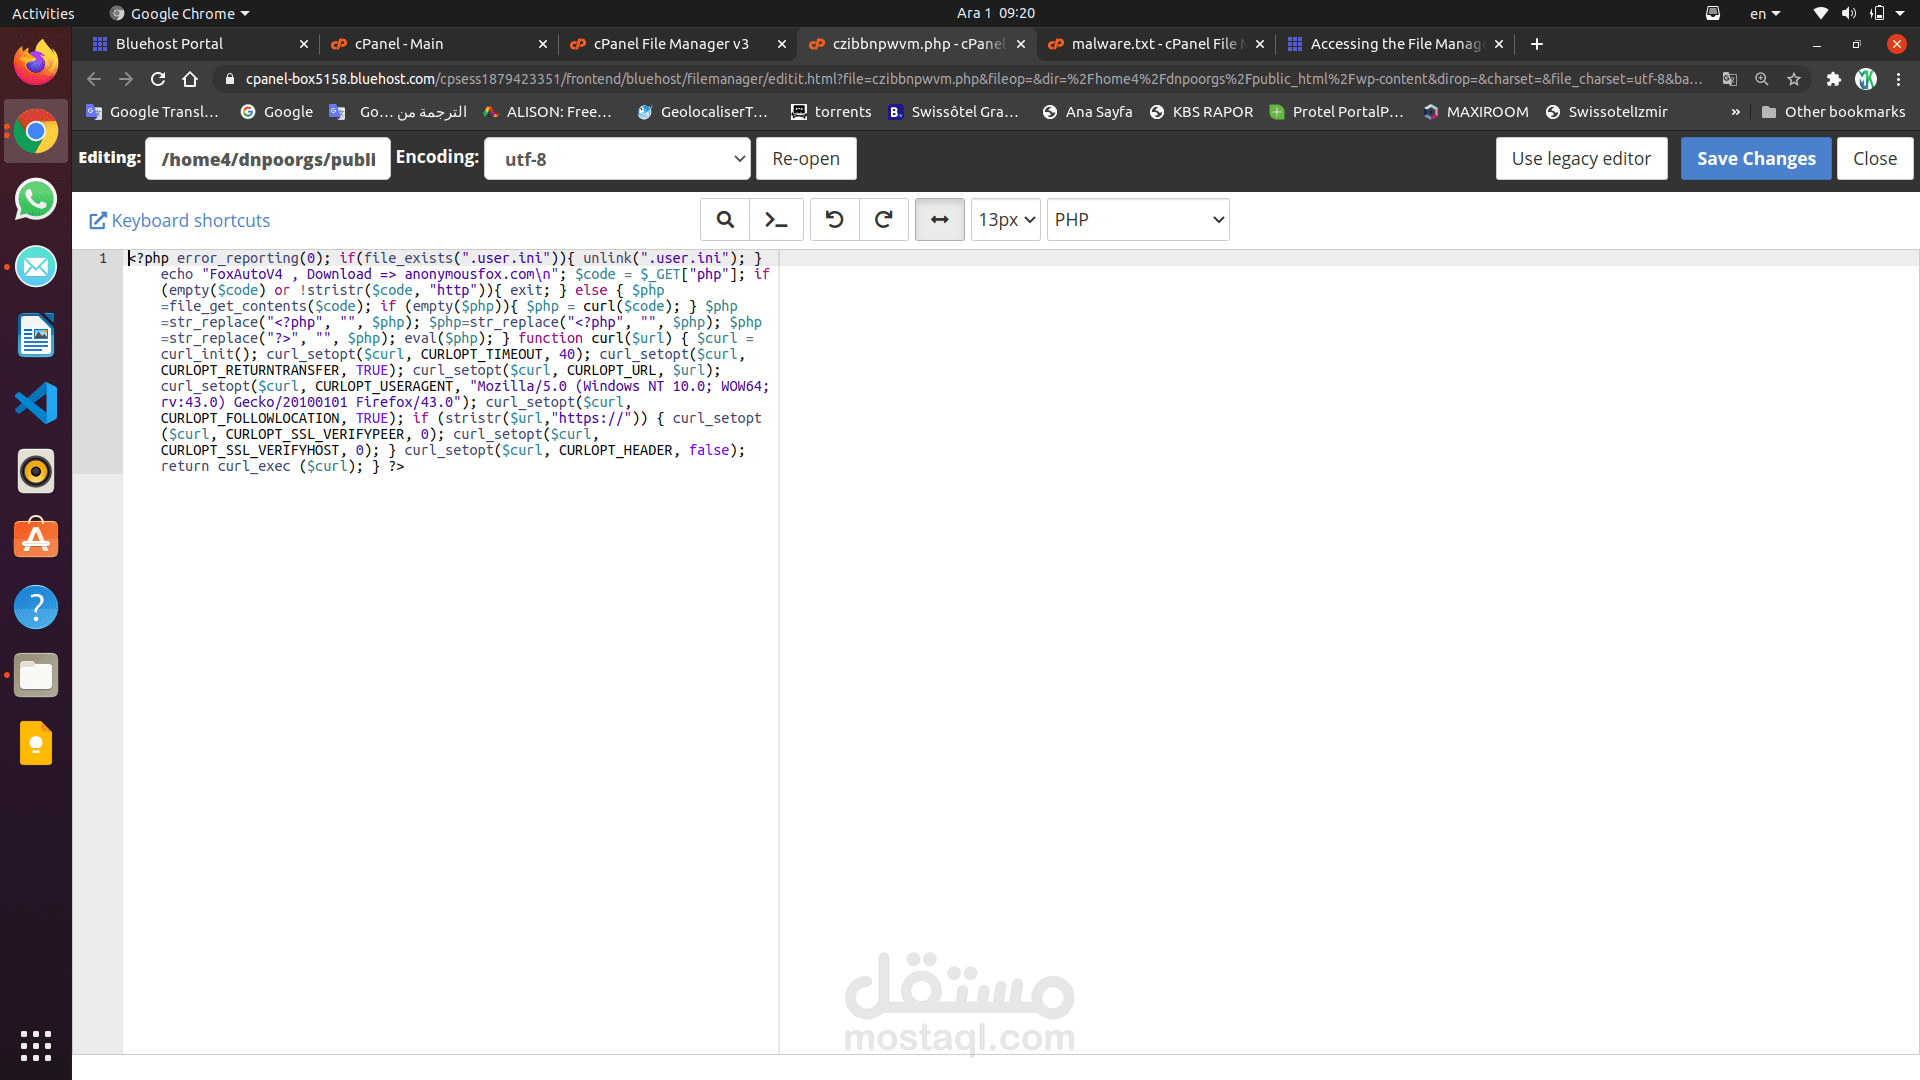
Task: Go to browser home page
Action: pos(190,79)
